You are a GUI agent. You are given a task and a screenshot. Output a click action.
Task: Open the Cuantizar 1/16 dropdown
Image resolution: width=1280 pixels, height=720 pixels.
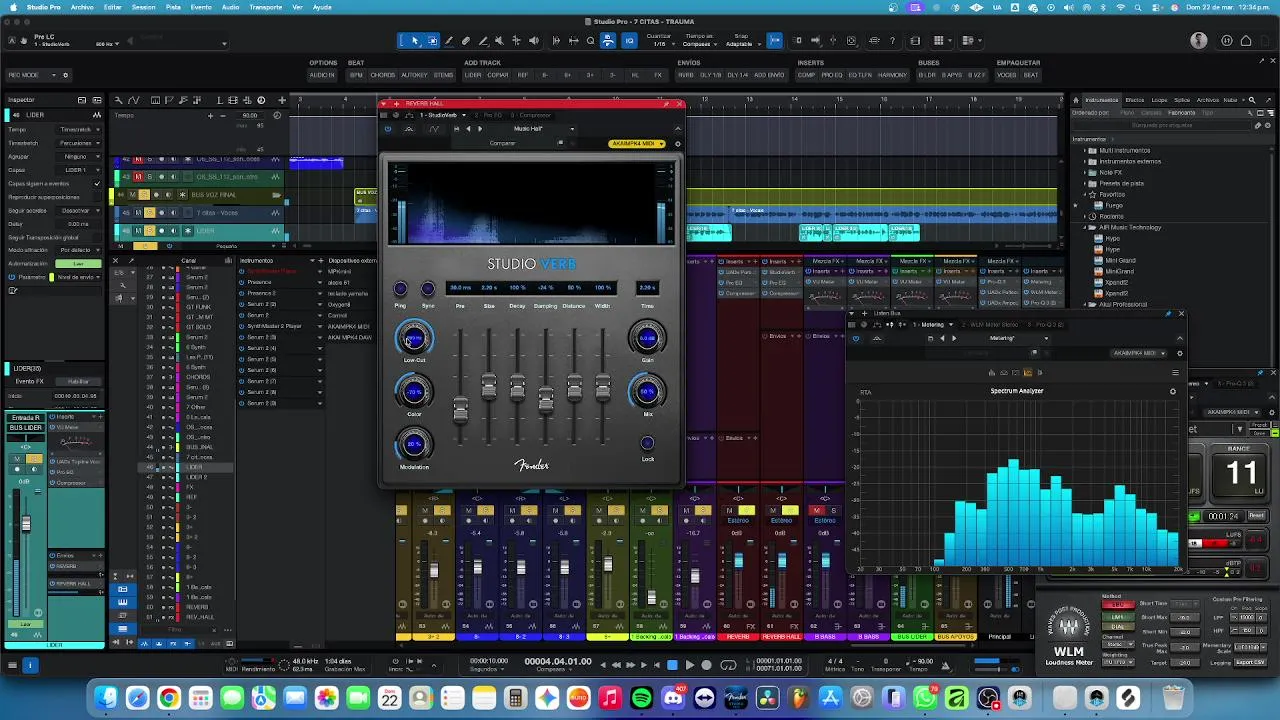point(661,44)
